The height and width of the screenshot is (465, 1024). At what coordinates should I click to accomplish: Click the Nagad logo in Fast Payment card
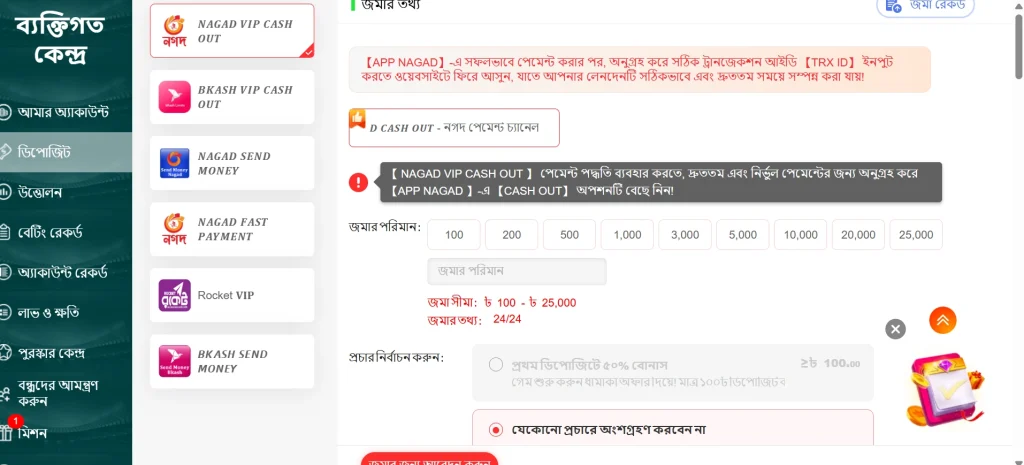(x=174, y=229)
